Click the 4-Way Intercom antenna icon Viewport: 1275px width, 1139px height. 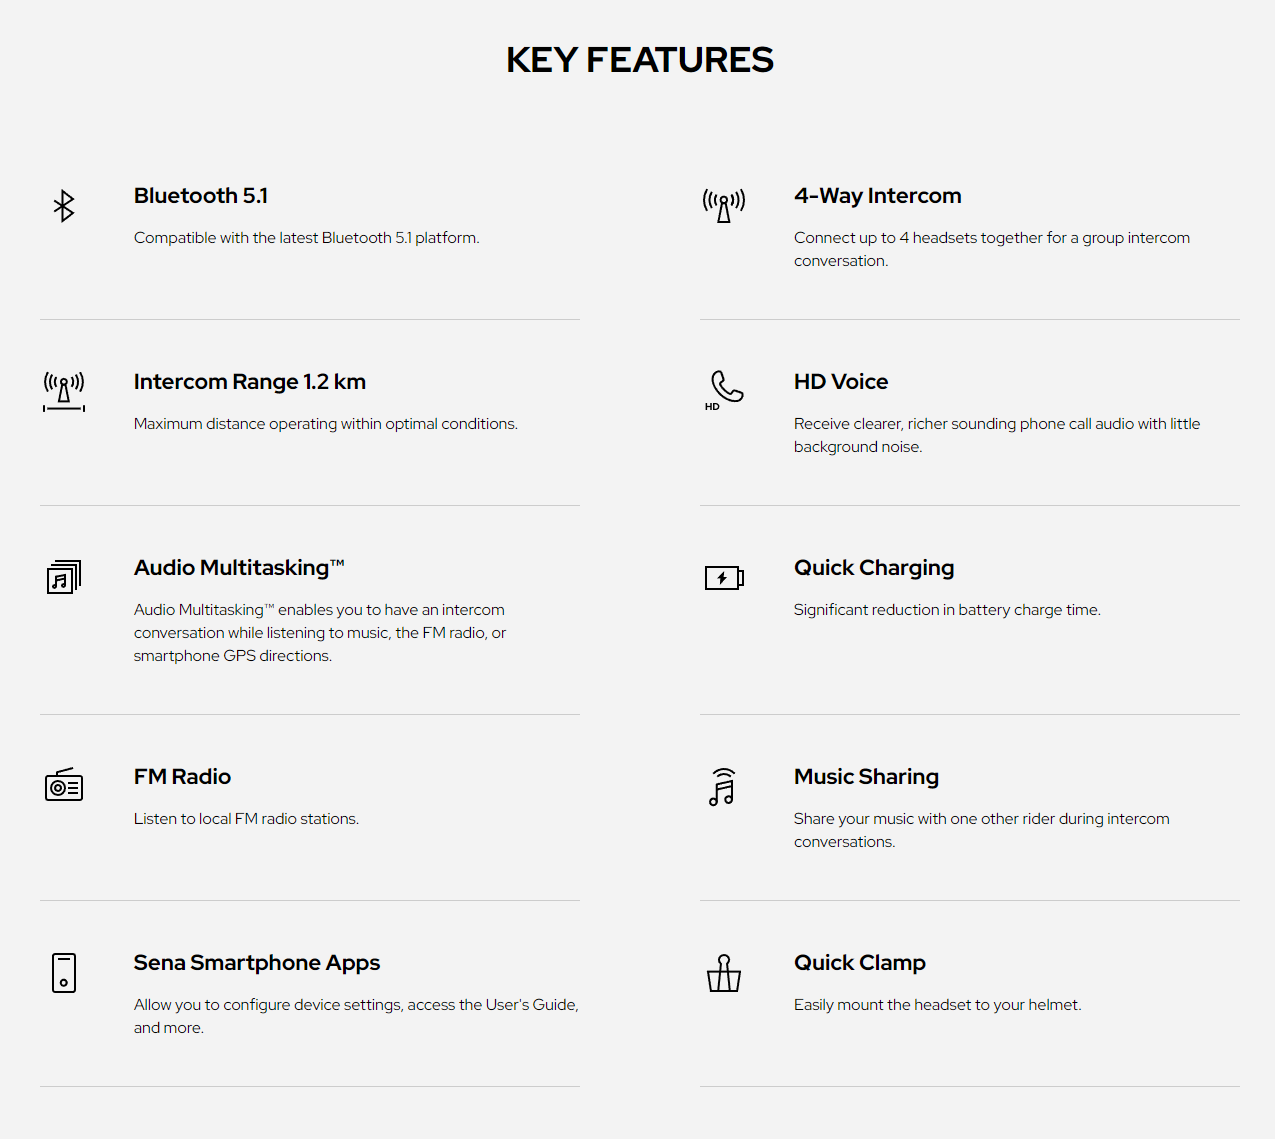click(x=724, y=205)
